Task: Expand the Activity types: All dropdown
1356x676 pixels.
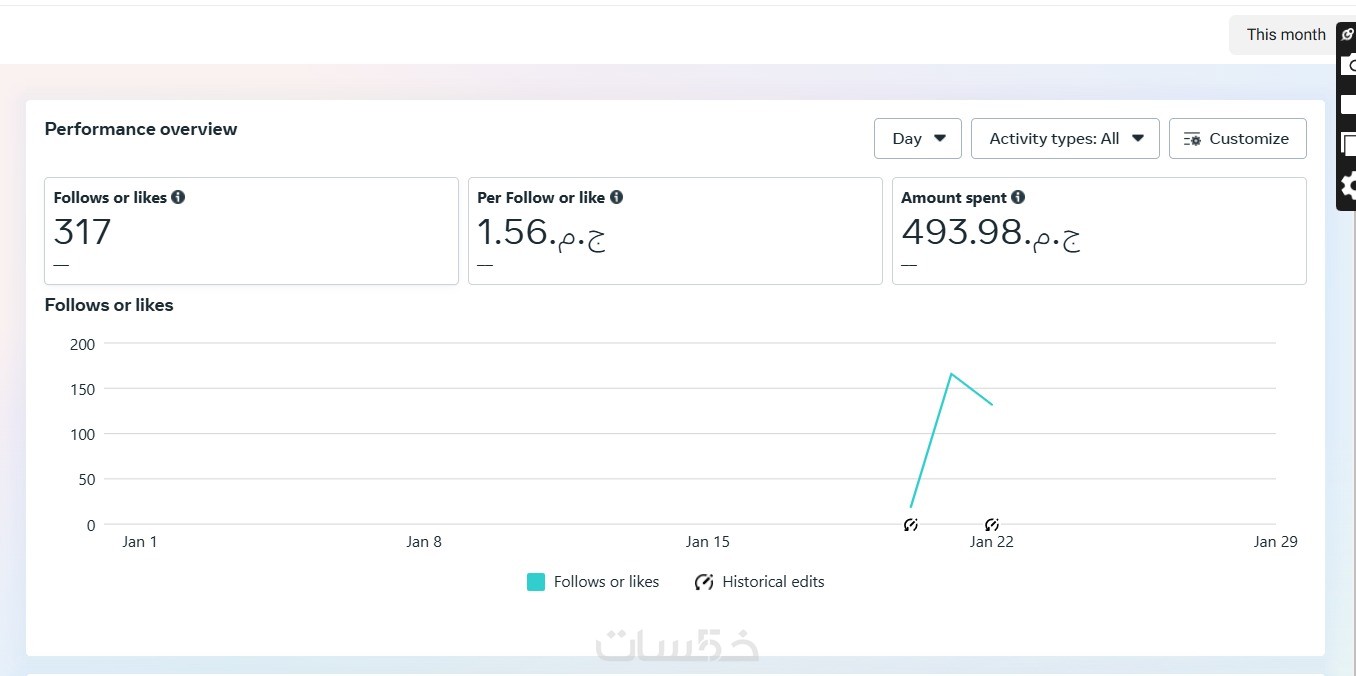Action: (x=1064, y=139)
